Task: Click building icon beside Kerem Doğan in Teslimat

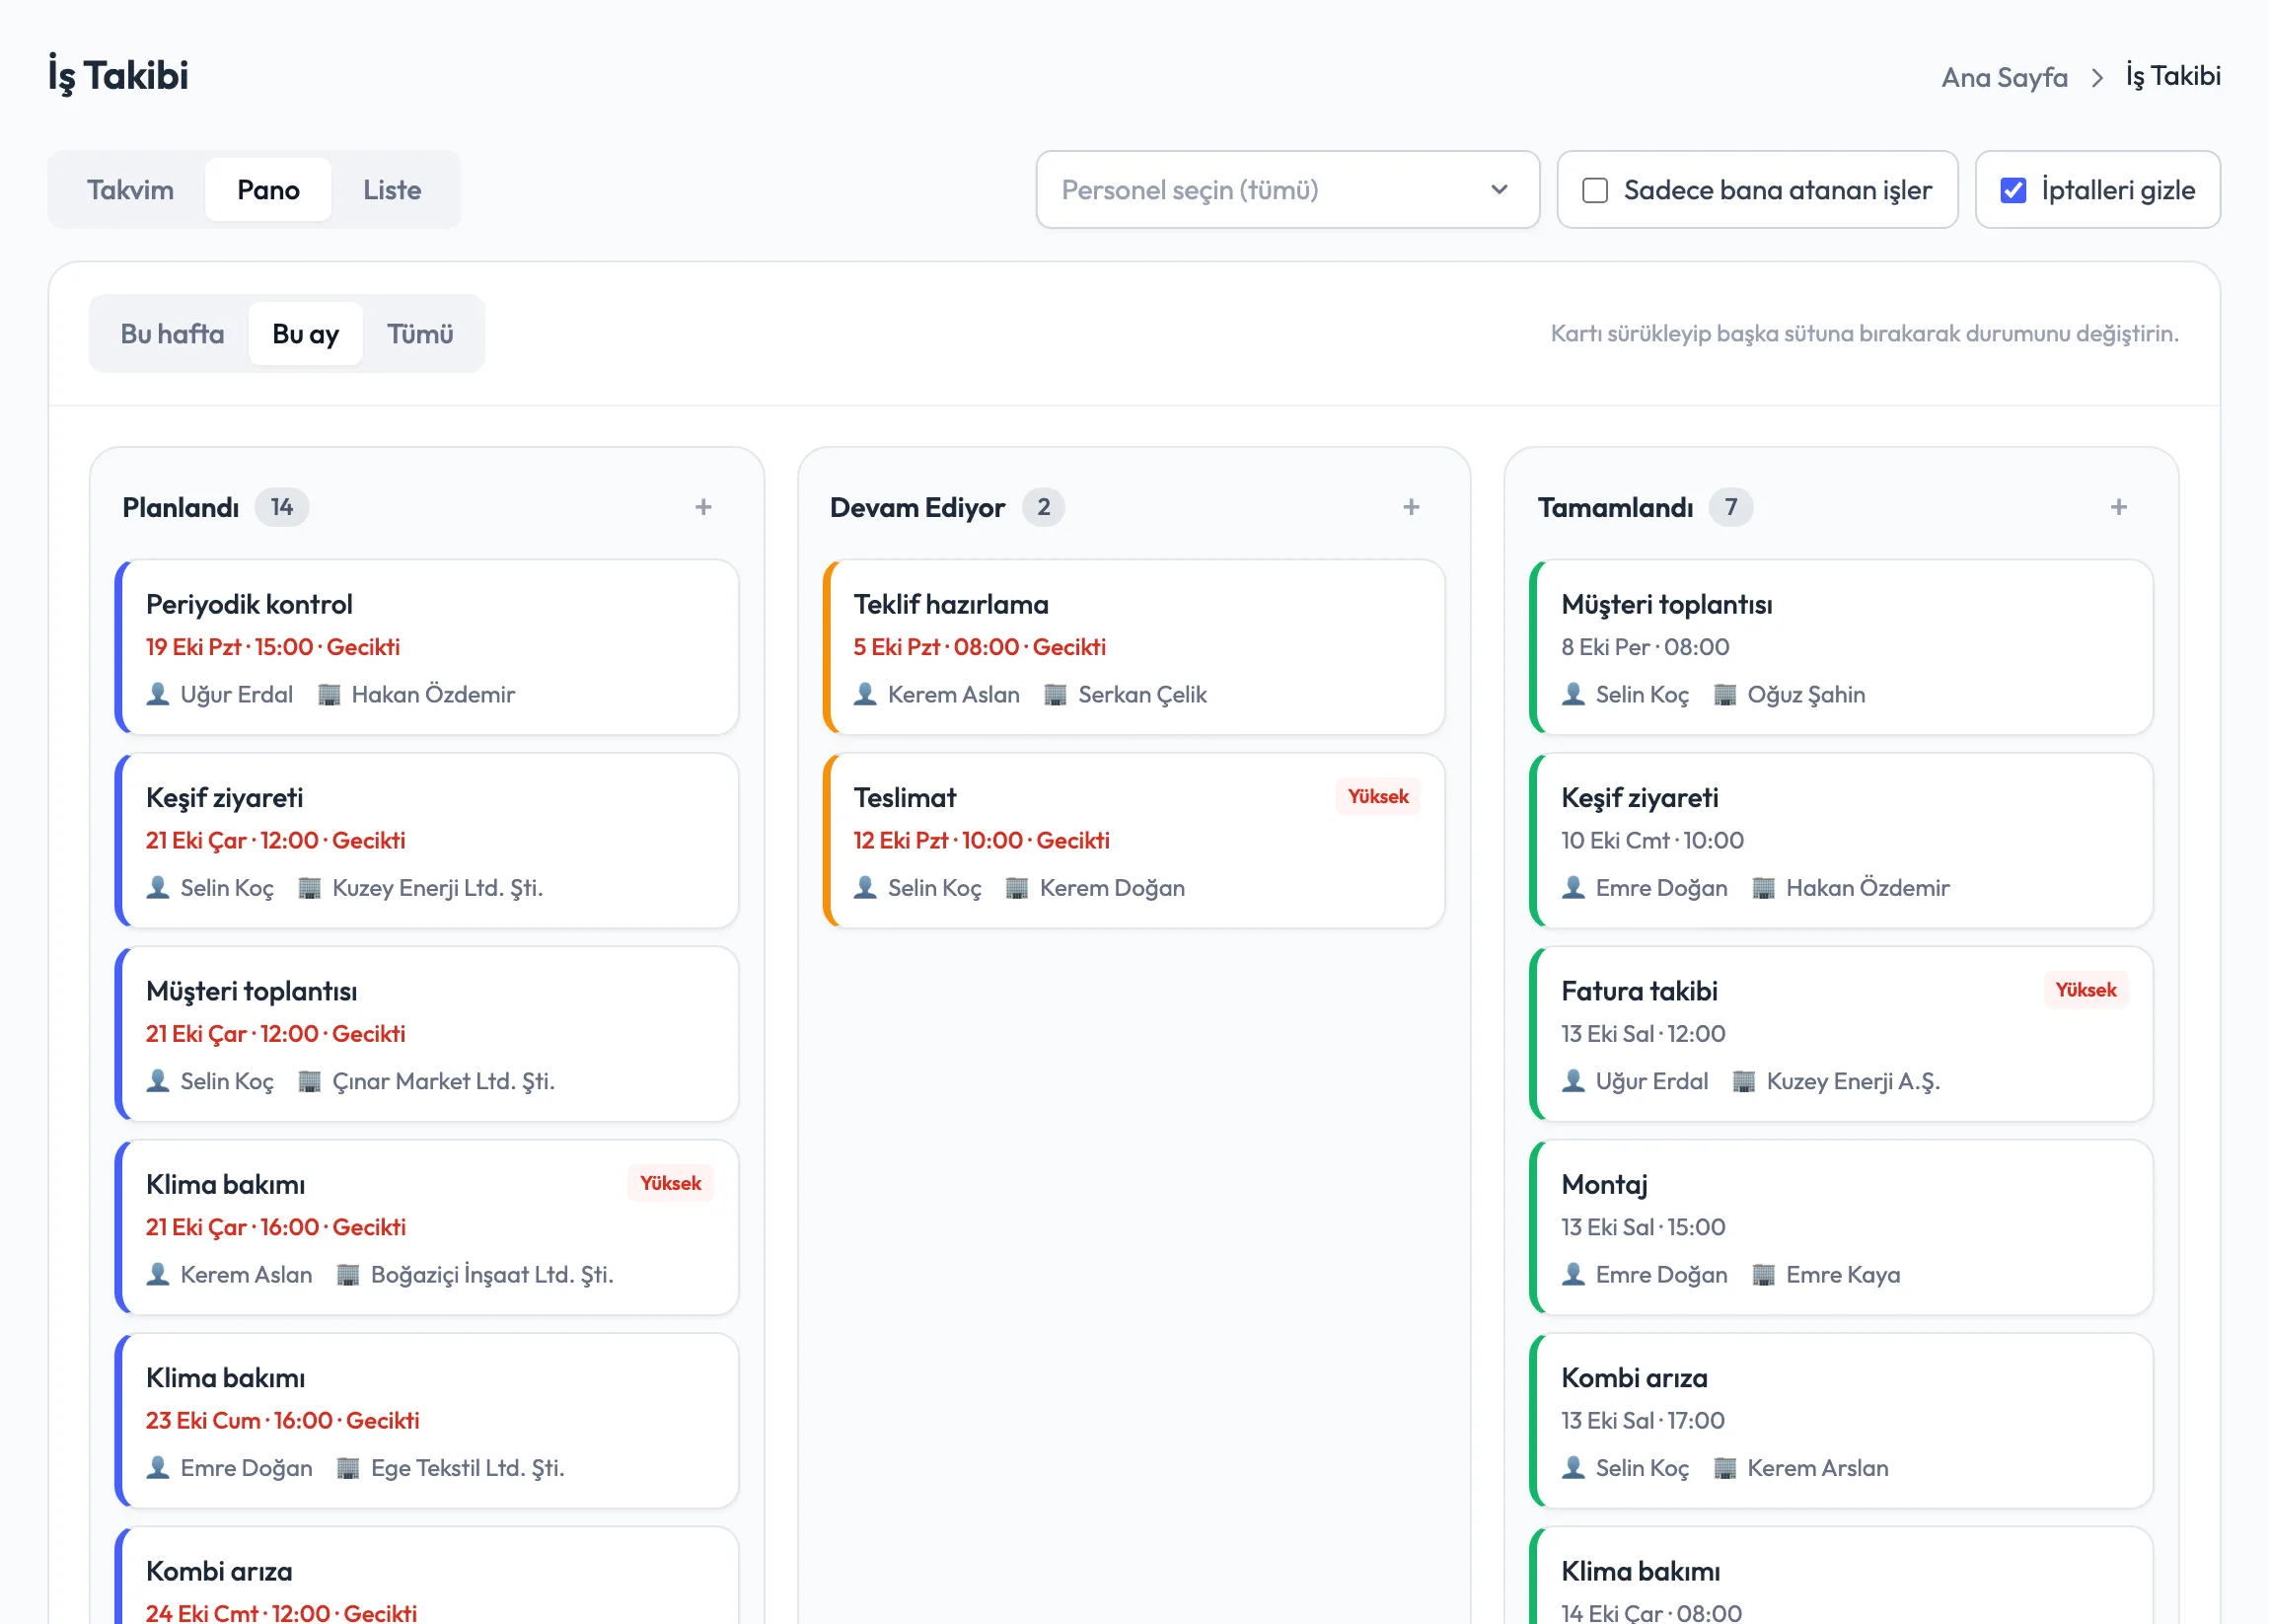Action: (1017, 887)
